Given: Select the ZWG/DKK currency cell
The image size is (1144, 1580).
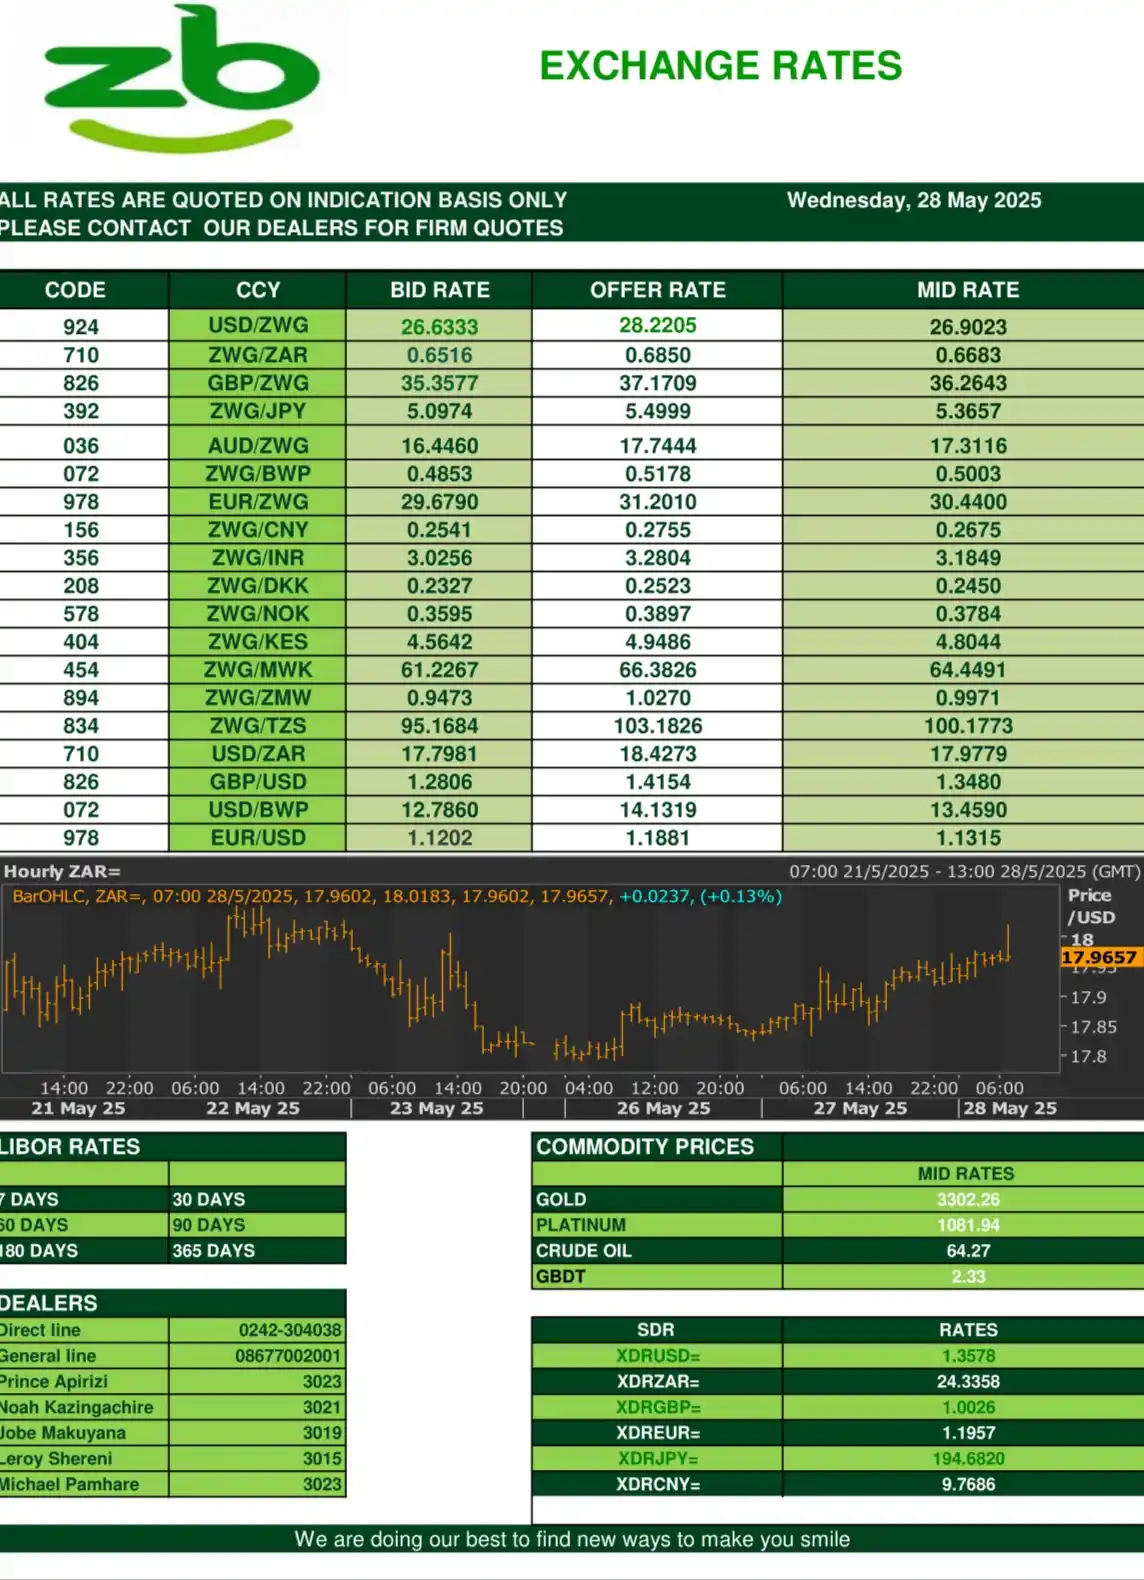Looking at the screenshot, I should pyautogui.click(x=258, y=585).
